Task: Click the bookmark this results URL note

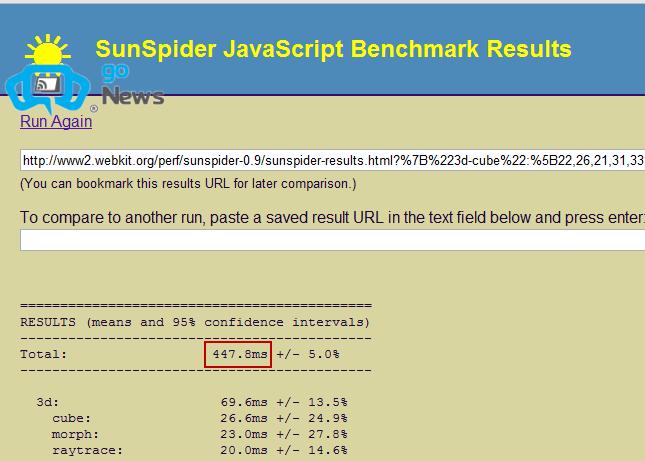Action: pos(188,183)
